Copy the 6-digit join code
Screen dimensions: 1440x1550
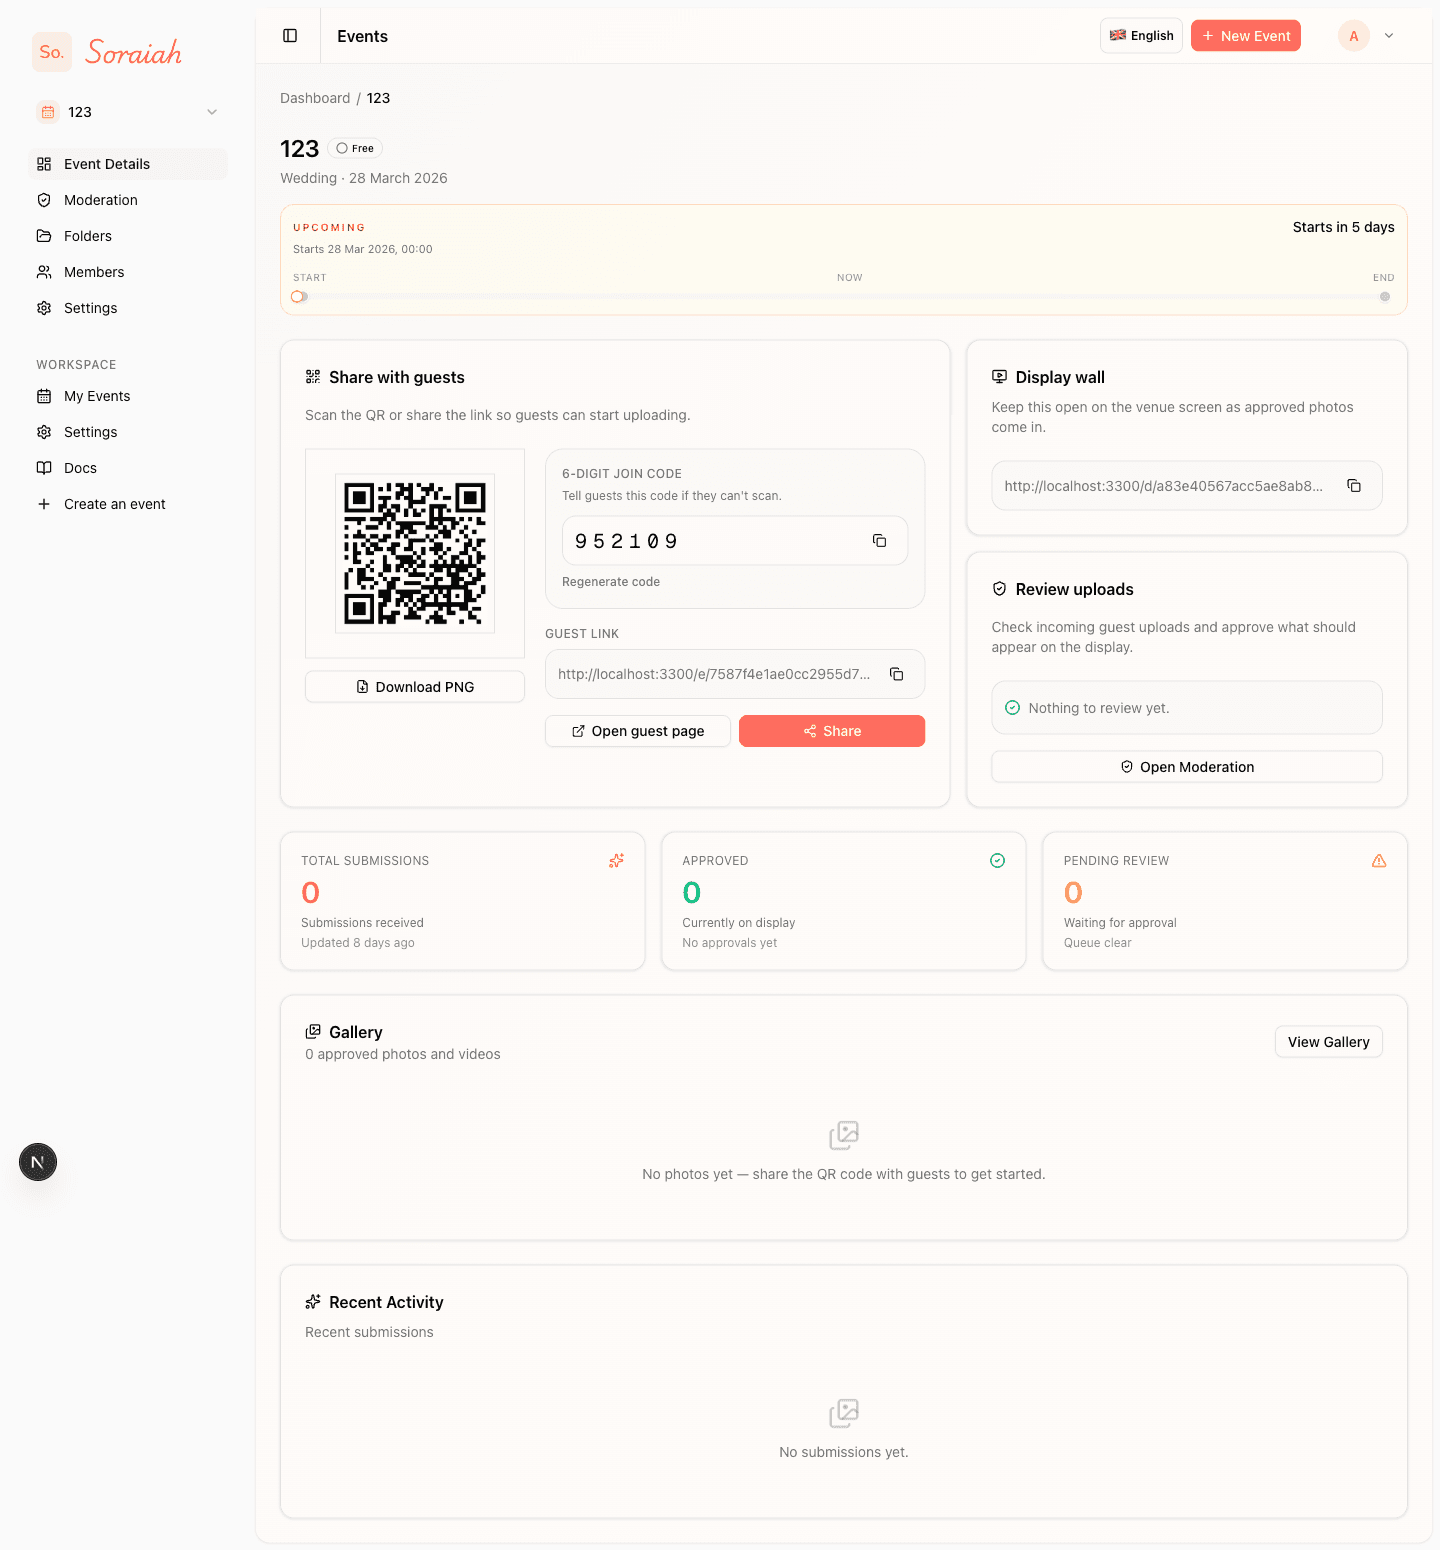pyautogui.click(x=879, y=540)
